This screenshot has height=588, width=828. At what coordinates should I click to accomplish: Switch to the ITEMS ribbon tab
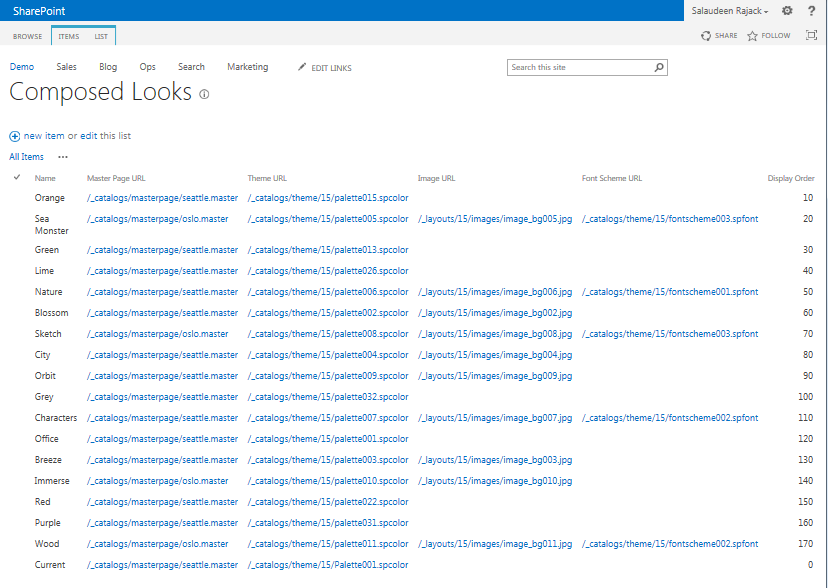(69, 36)
